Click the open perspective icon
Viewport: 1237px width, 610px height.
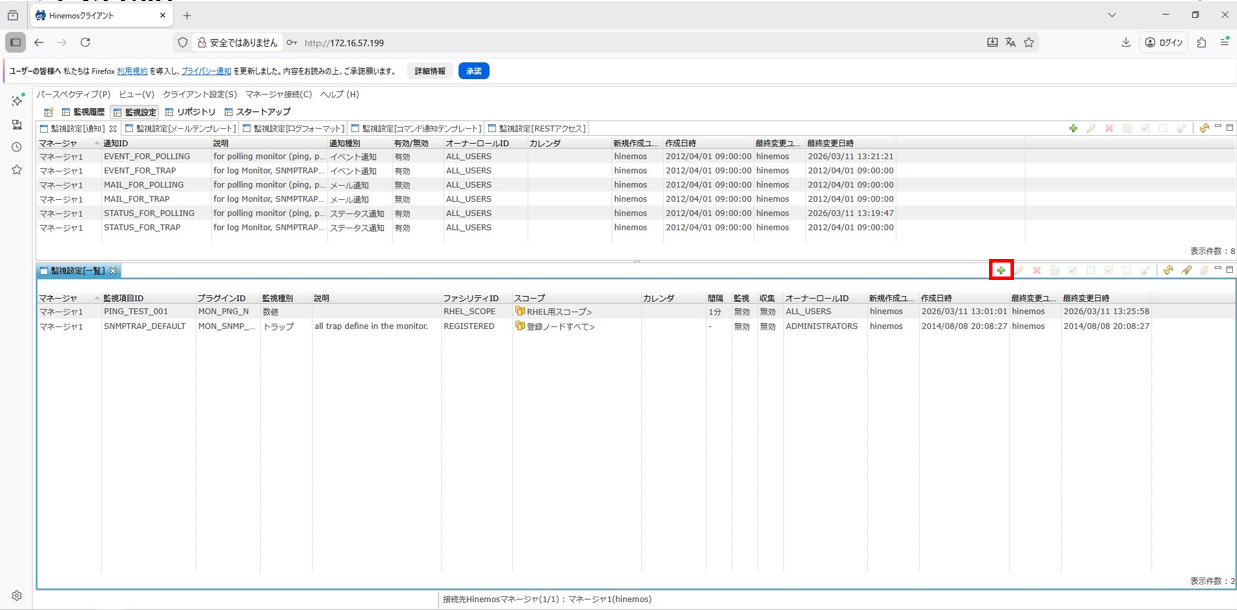click(x=48, y=112)
